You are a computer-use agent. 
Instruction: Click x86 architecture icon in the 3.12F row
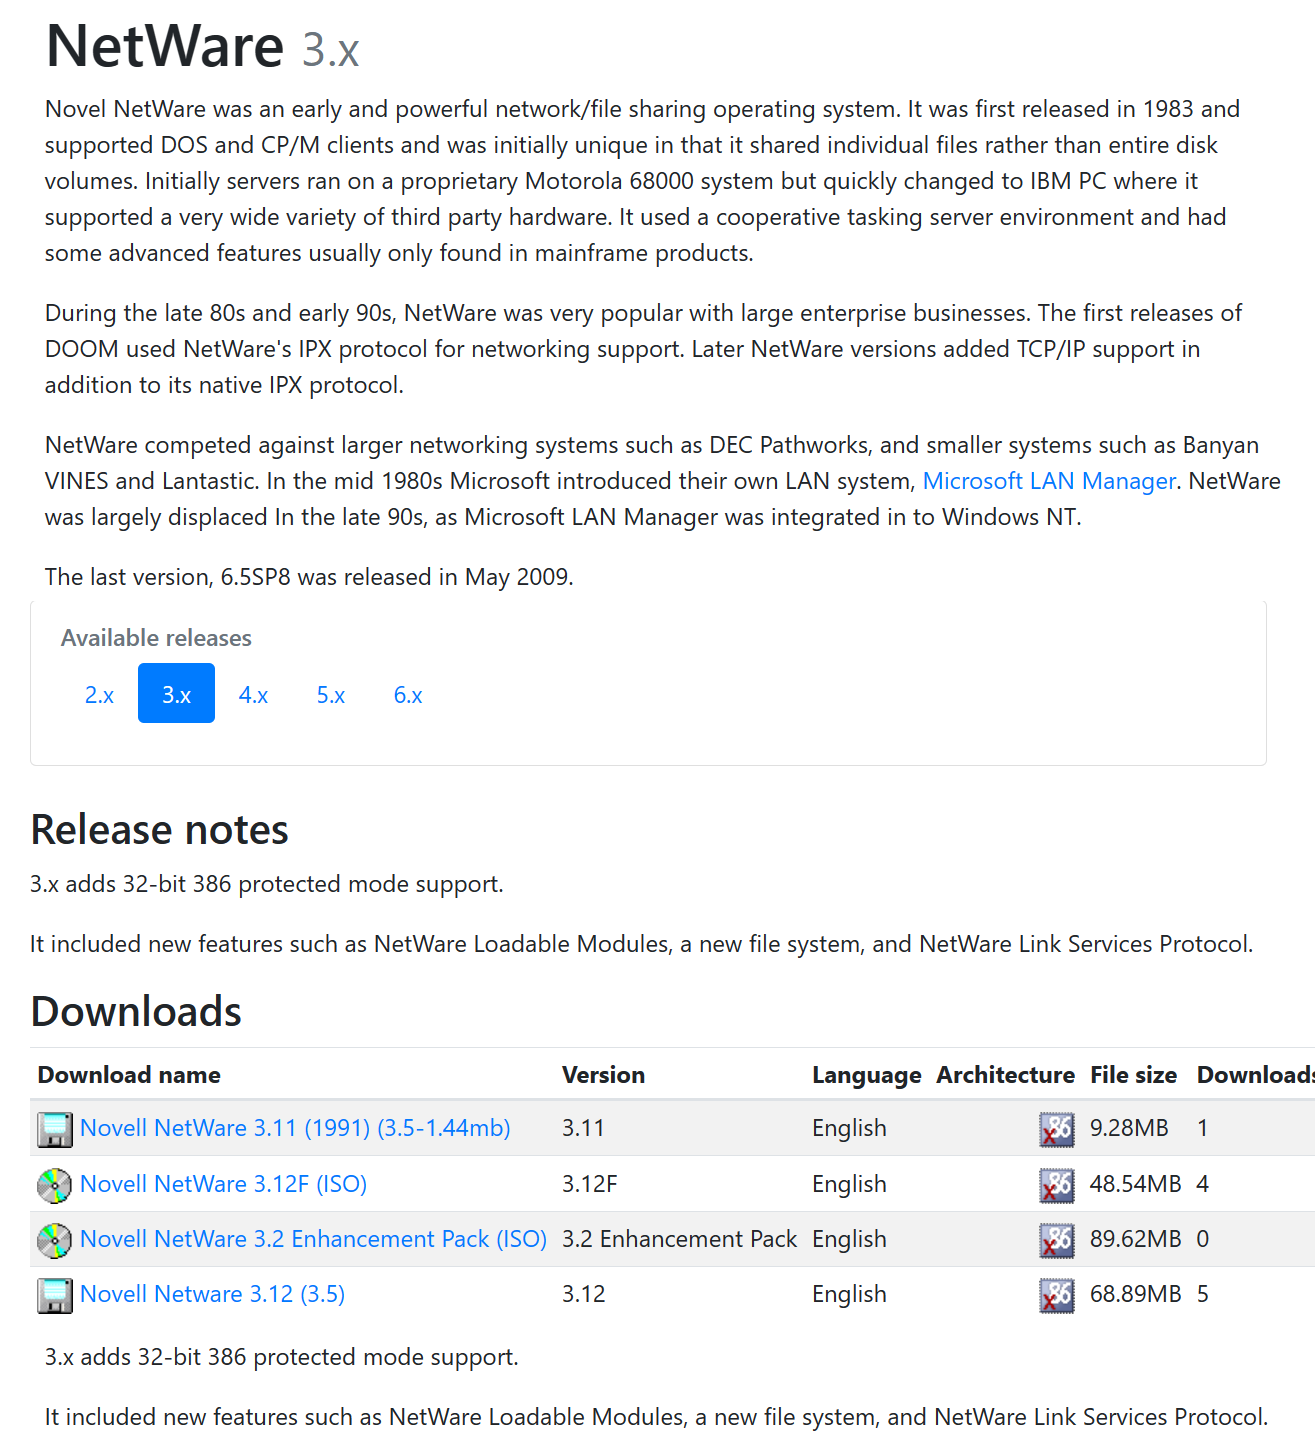(x=1056, y=1185)
